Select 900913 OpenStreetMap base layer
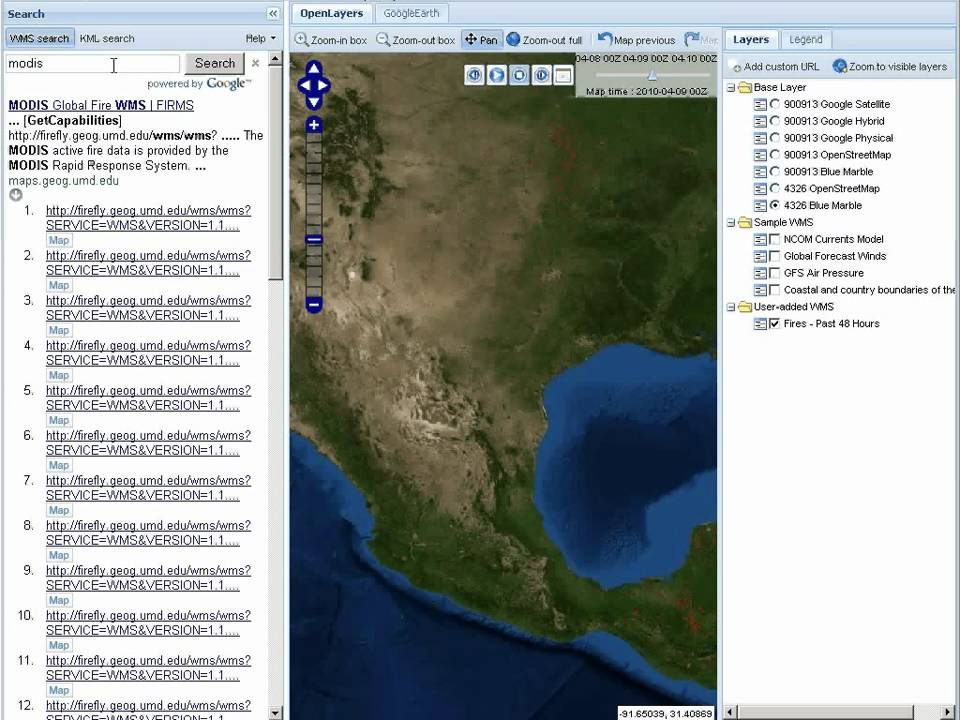 coord(774,155)
